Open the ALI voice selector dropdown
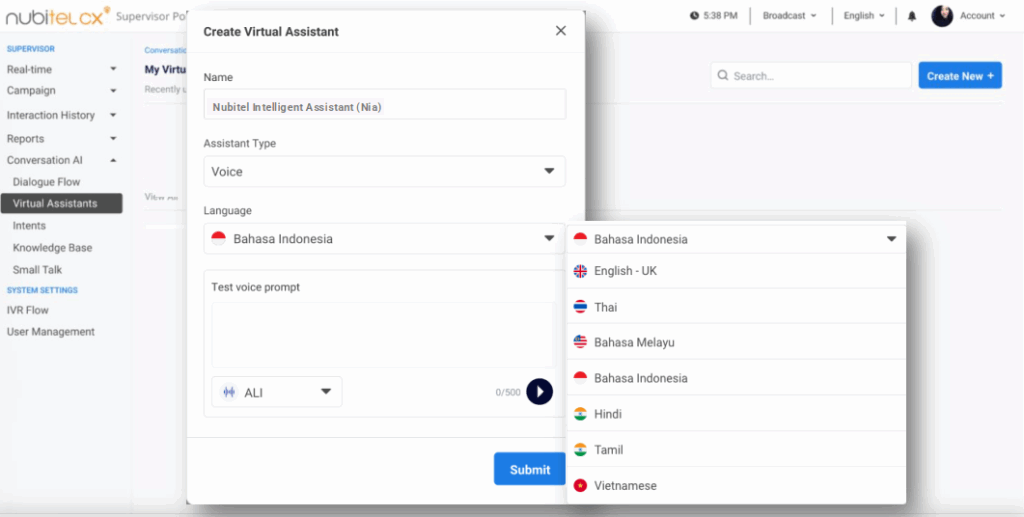 tap(277, 392)
